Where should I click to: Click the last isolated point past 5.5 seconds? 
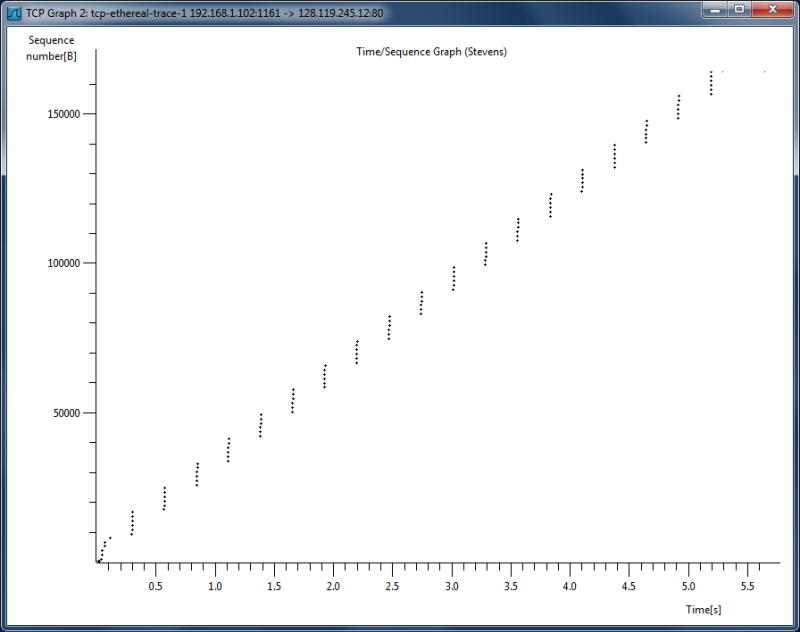pyautogui.click(x=764, y=72)
